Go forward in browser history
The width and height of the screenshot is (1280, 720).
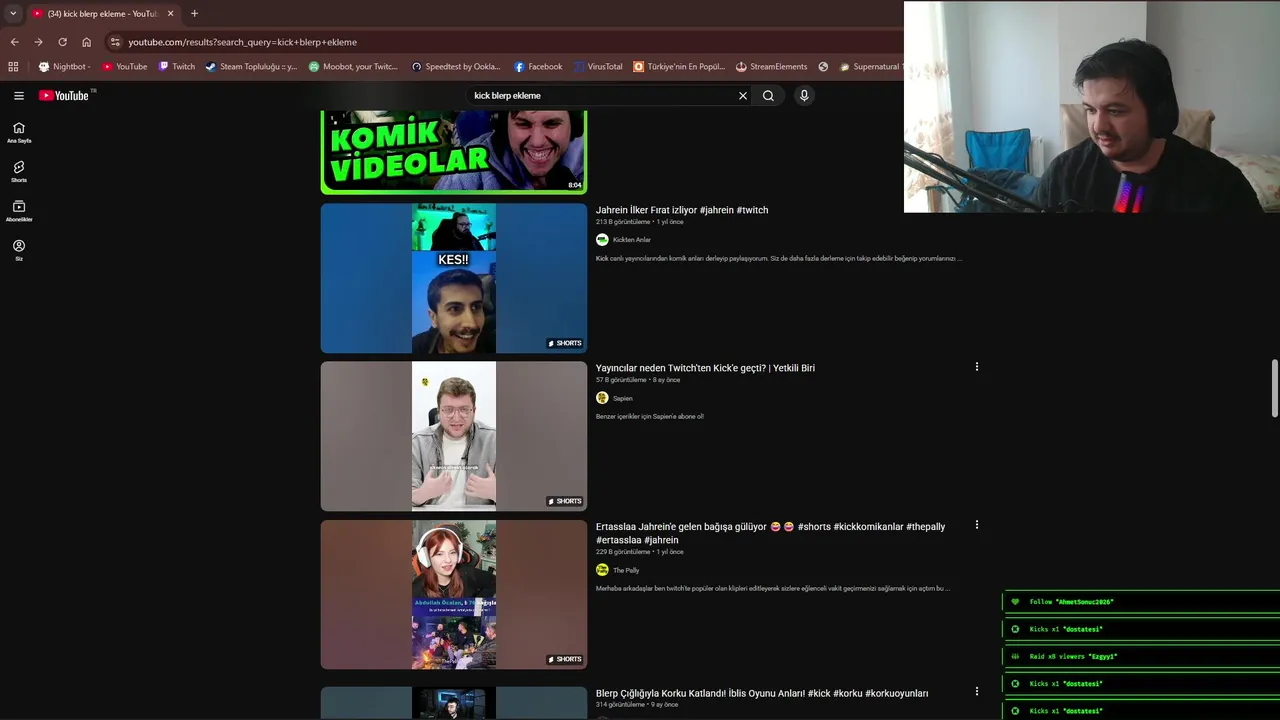(38, 42)
